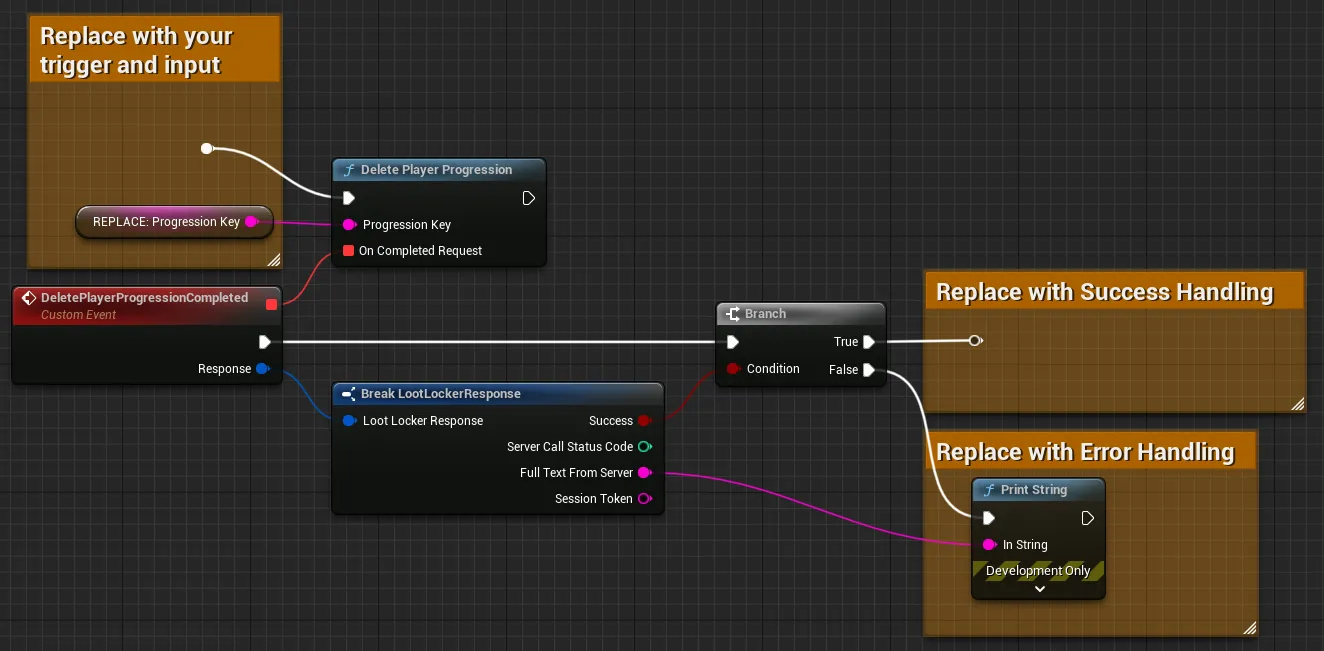Select the Print String node title
The height and width of the screenshot is (651, 1324).
click(1034, 490)
